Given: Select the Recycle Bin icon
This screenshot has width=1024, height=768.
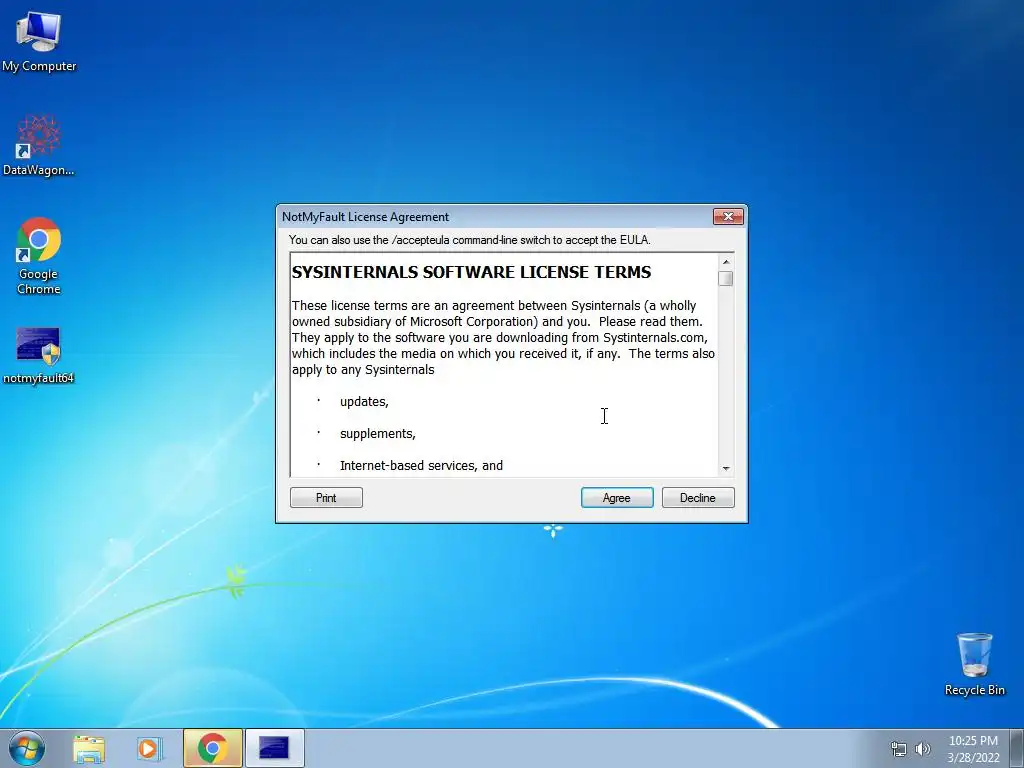Looking at the screenshot, I should coord(974,664).
